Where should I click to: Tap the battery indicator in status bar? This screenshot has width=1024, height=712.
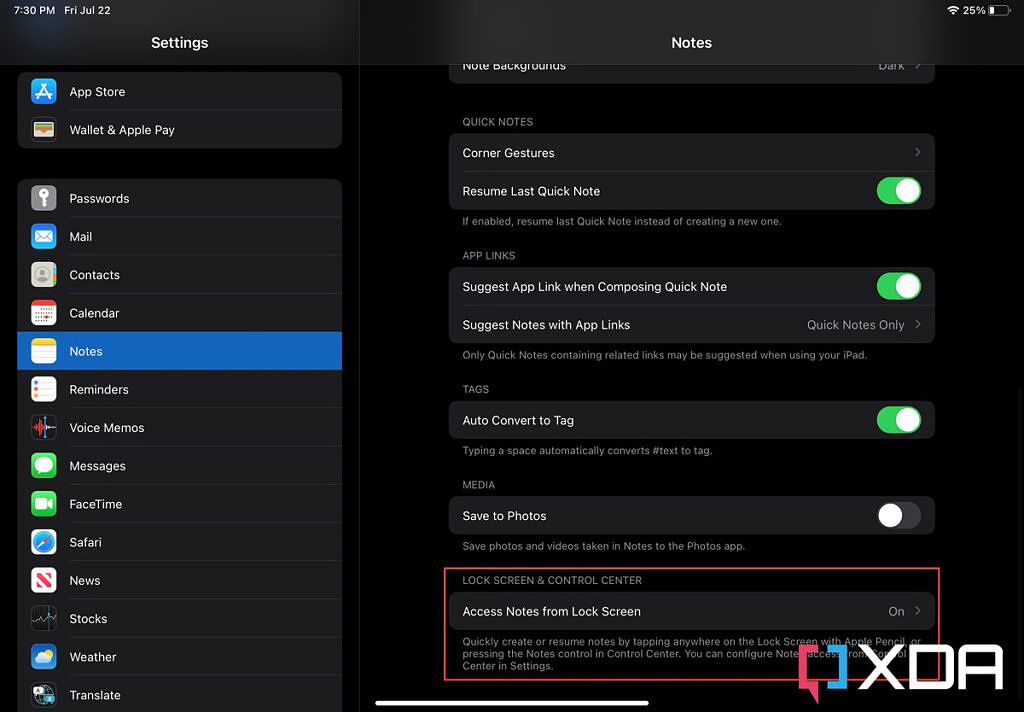pos(1000,10)
